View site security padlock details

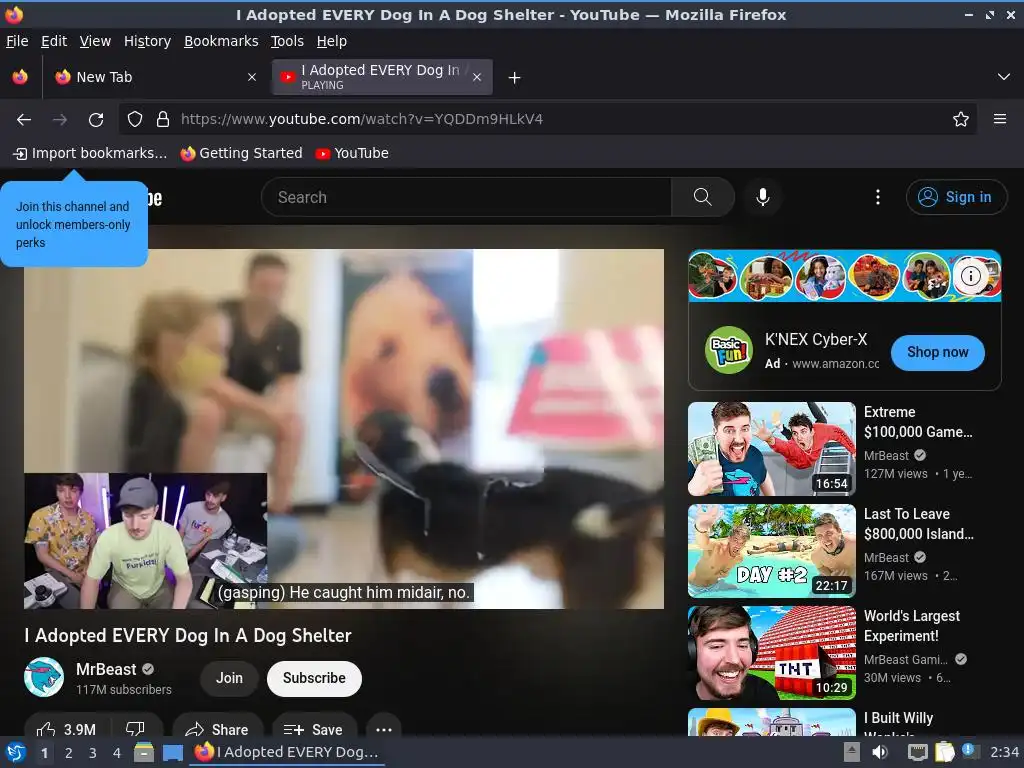(163, 120)
